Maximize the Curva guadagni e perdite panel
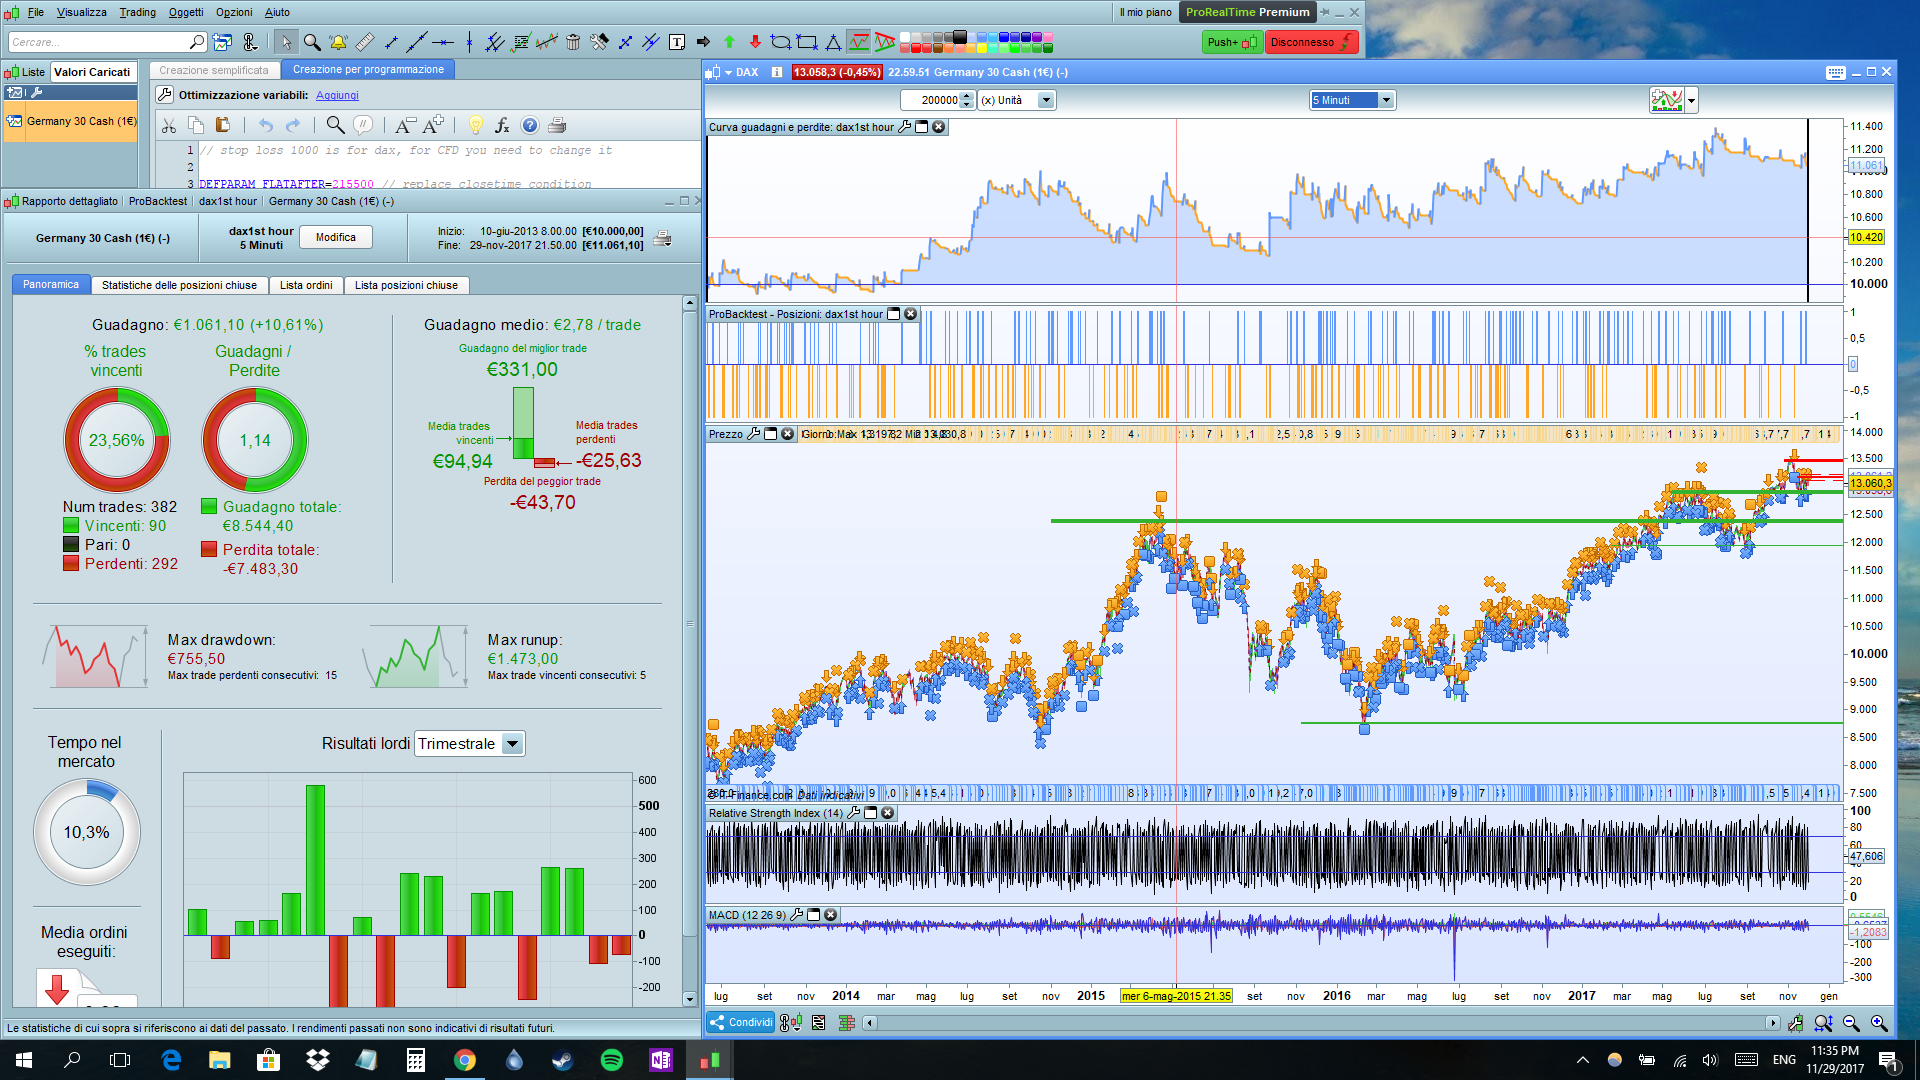Viewport: 1920px width, 1080px height. point(922,127)
